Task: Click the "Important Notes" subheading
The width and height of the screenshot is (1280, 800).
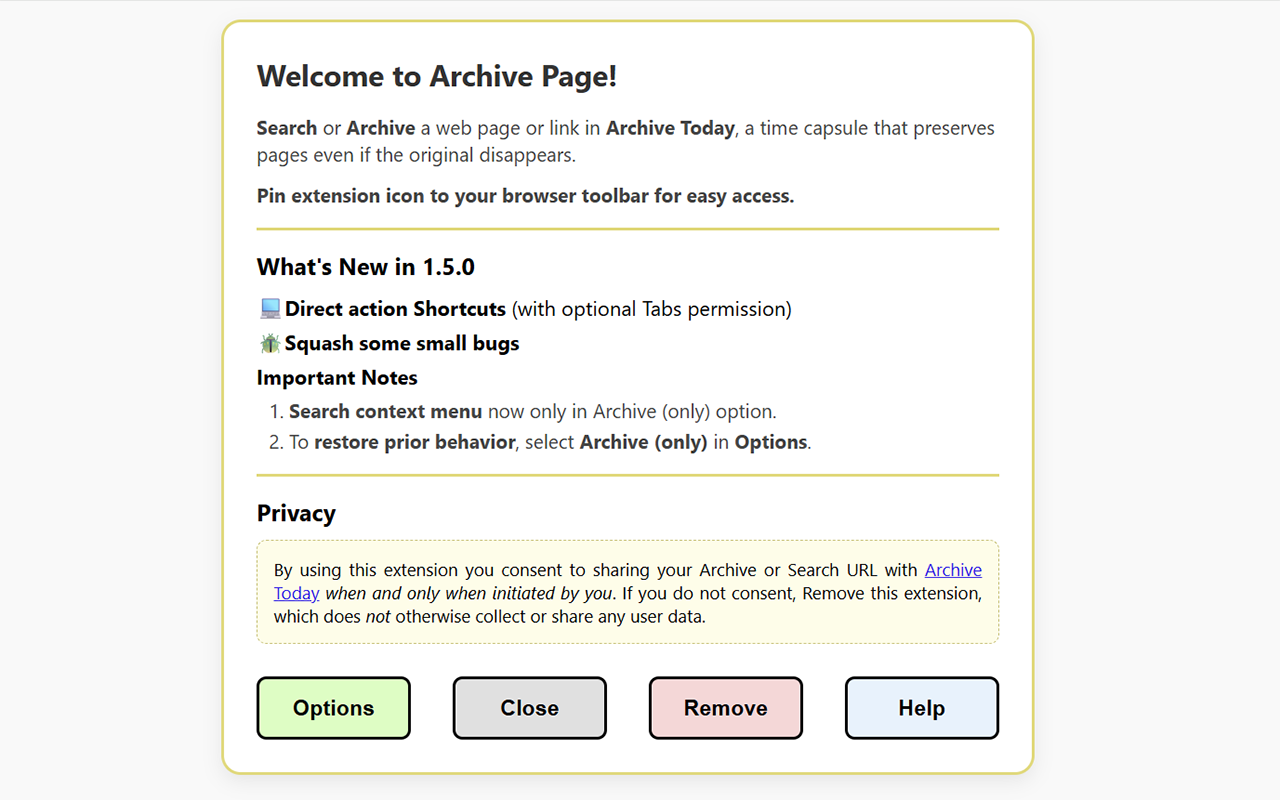Action: 337,378
